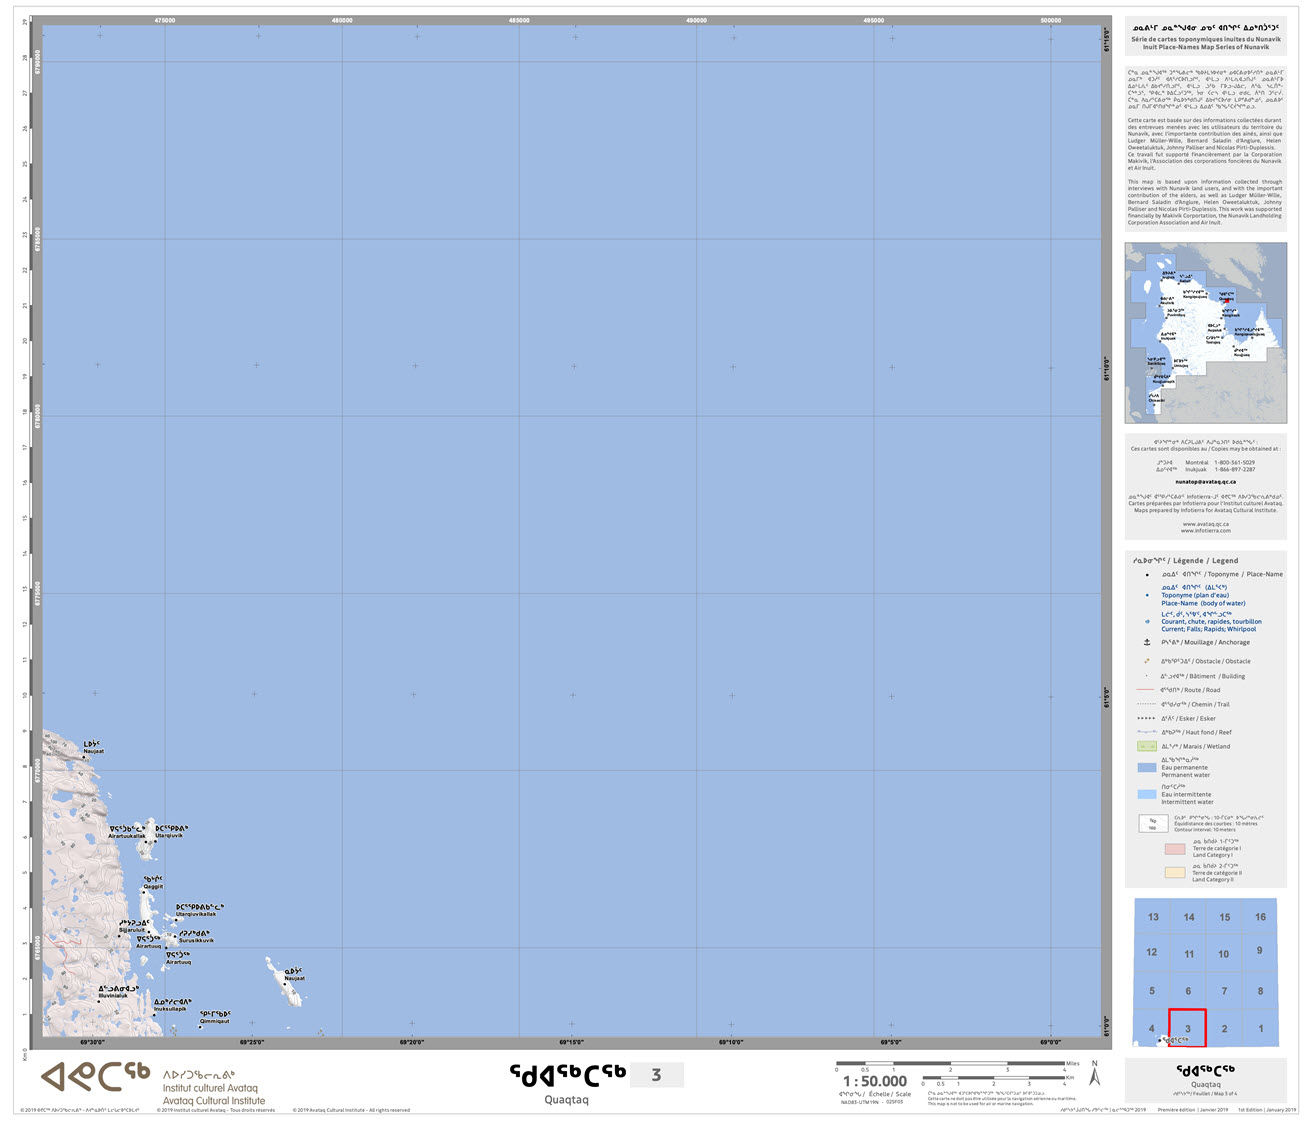Click the 'All rights reserved' copyright notice
The height and width of the screenshot is (1125, 1305).
point(351,1110)
